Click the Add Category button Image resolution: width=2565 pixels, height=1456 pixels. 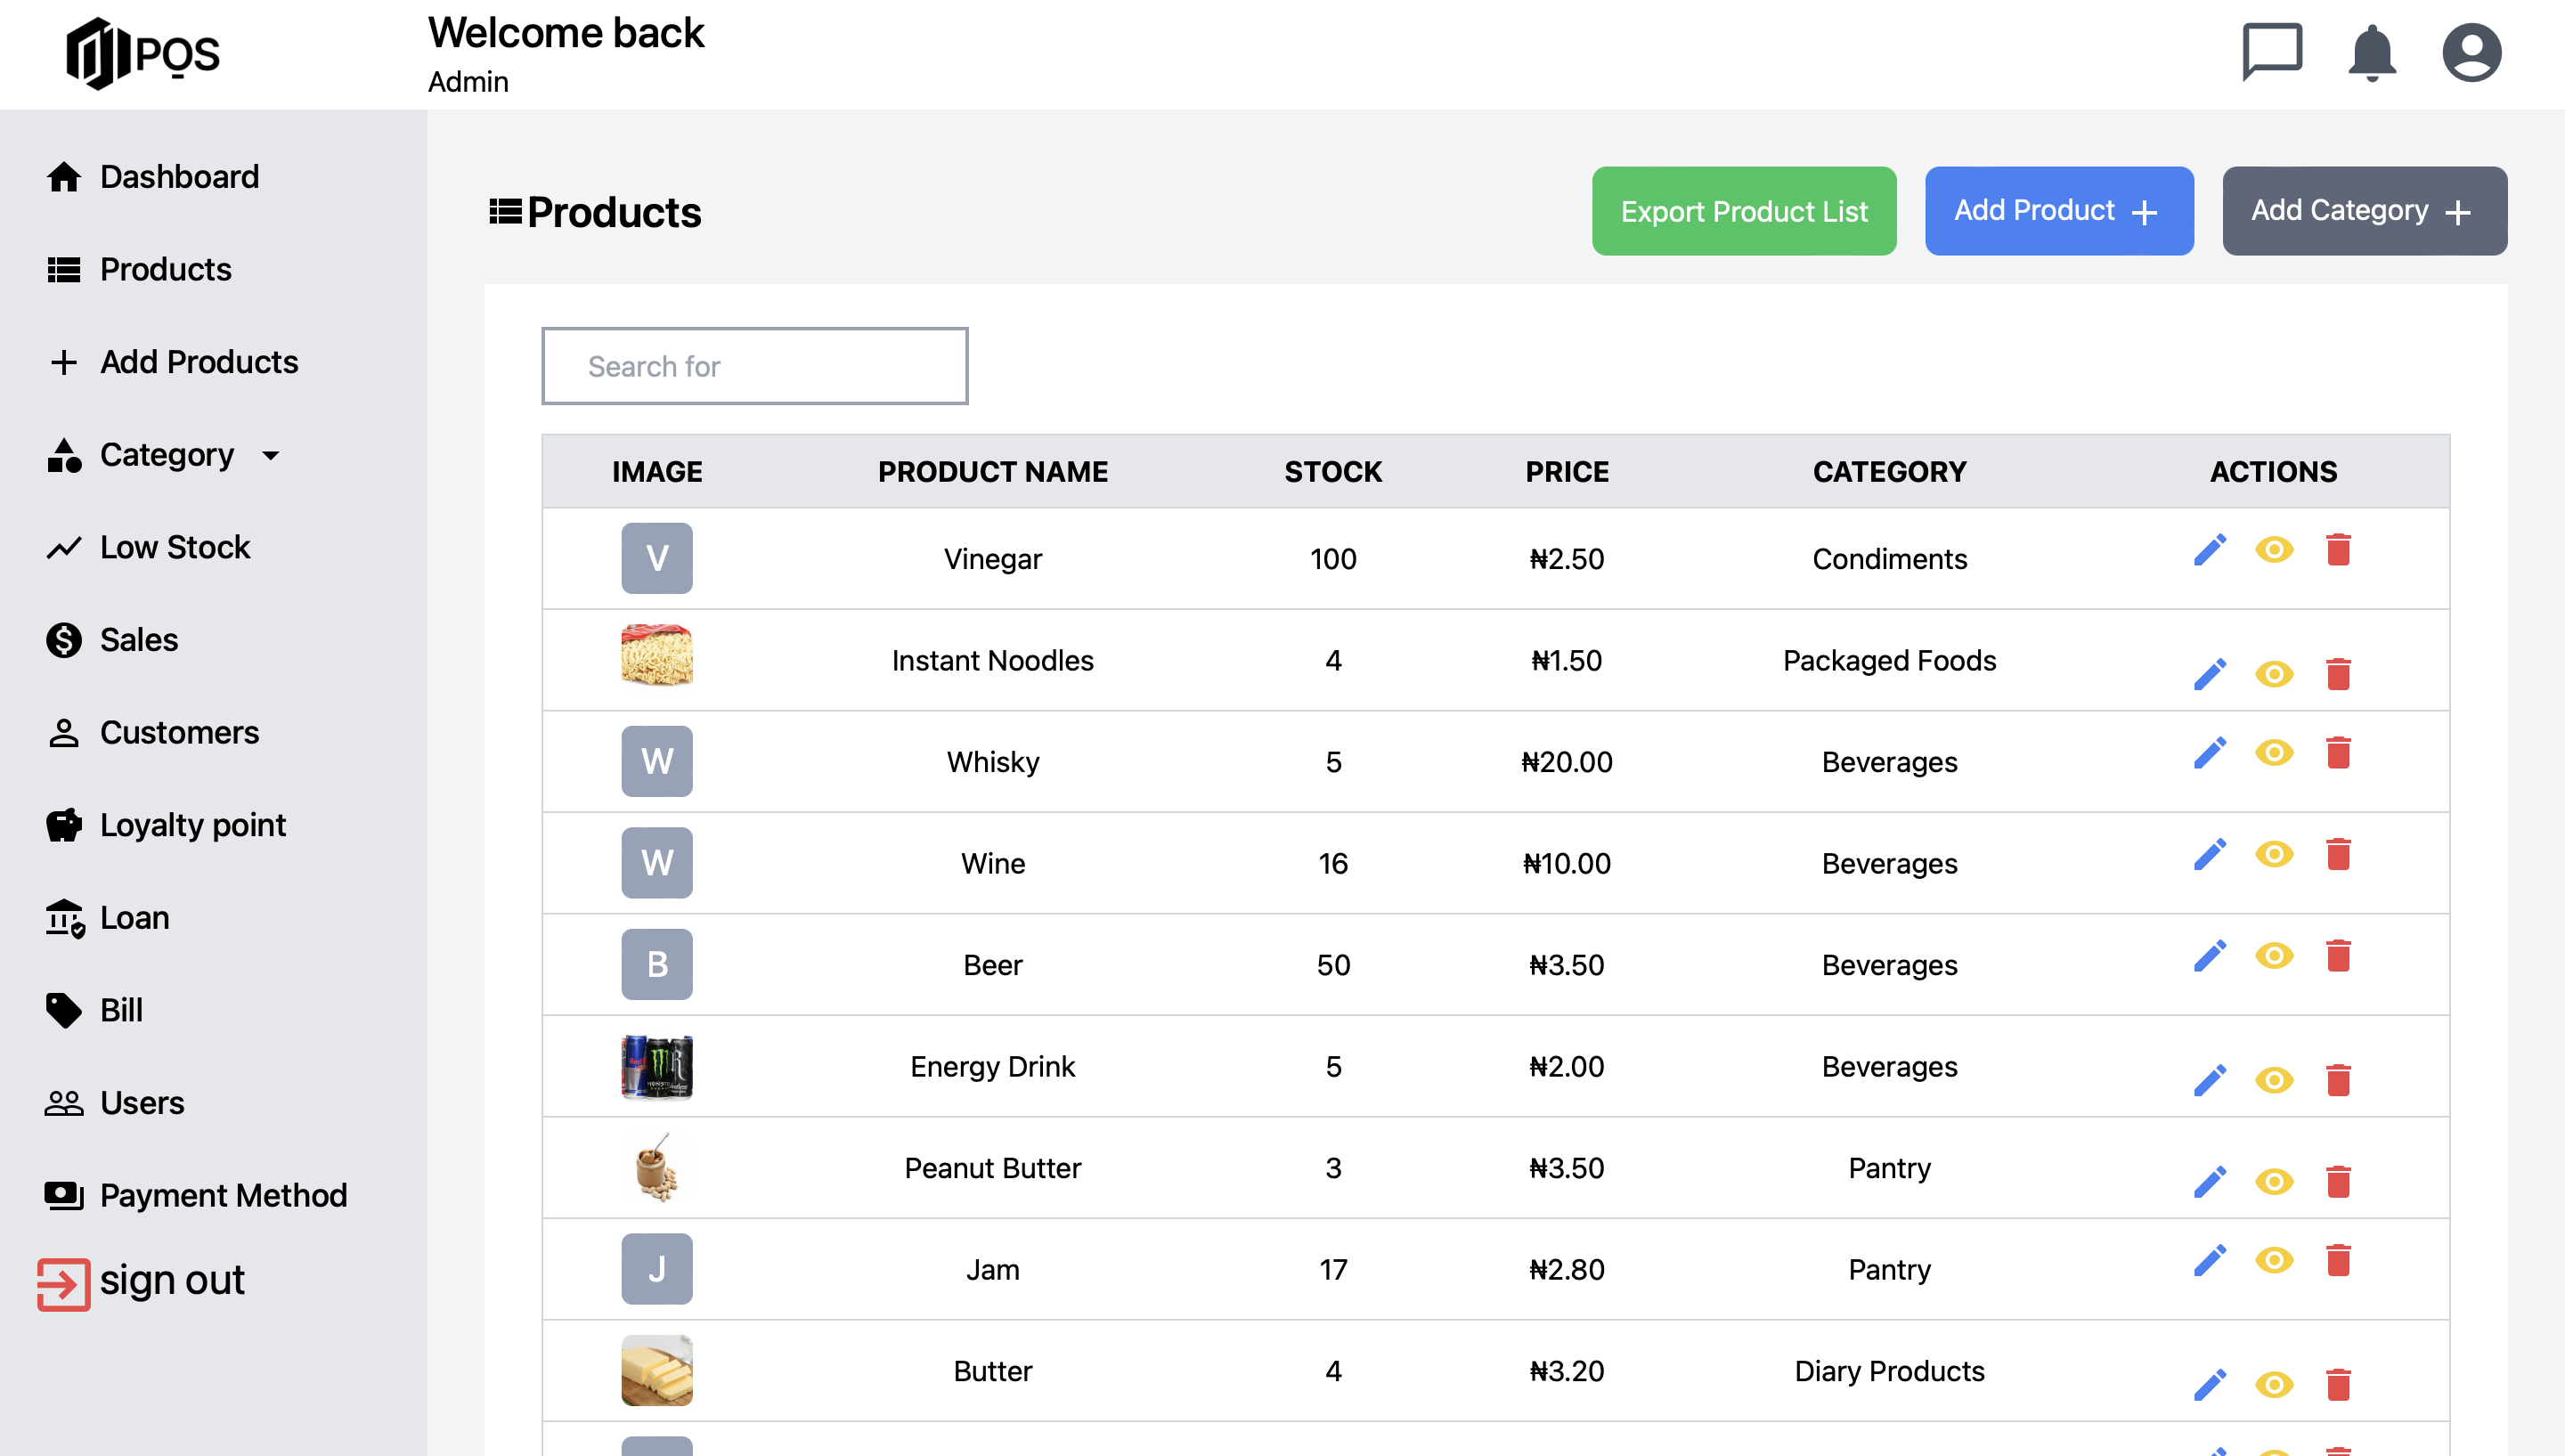[2364, 211]
